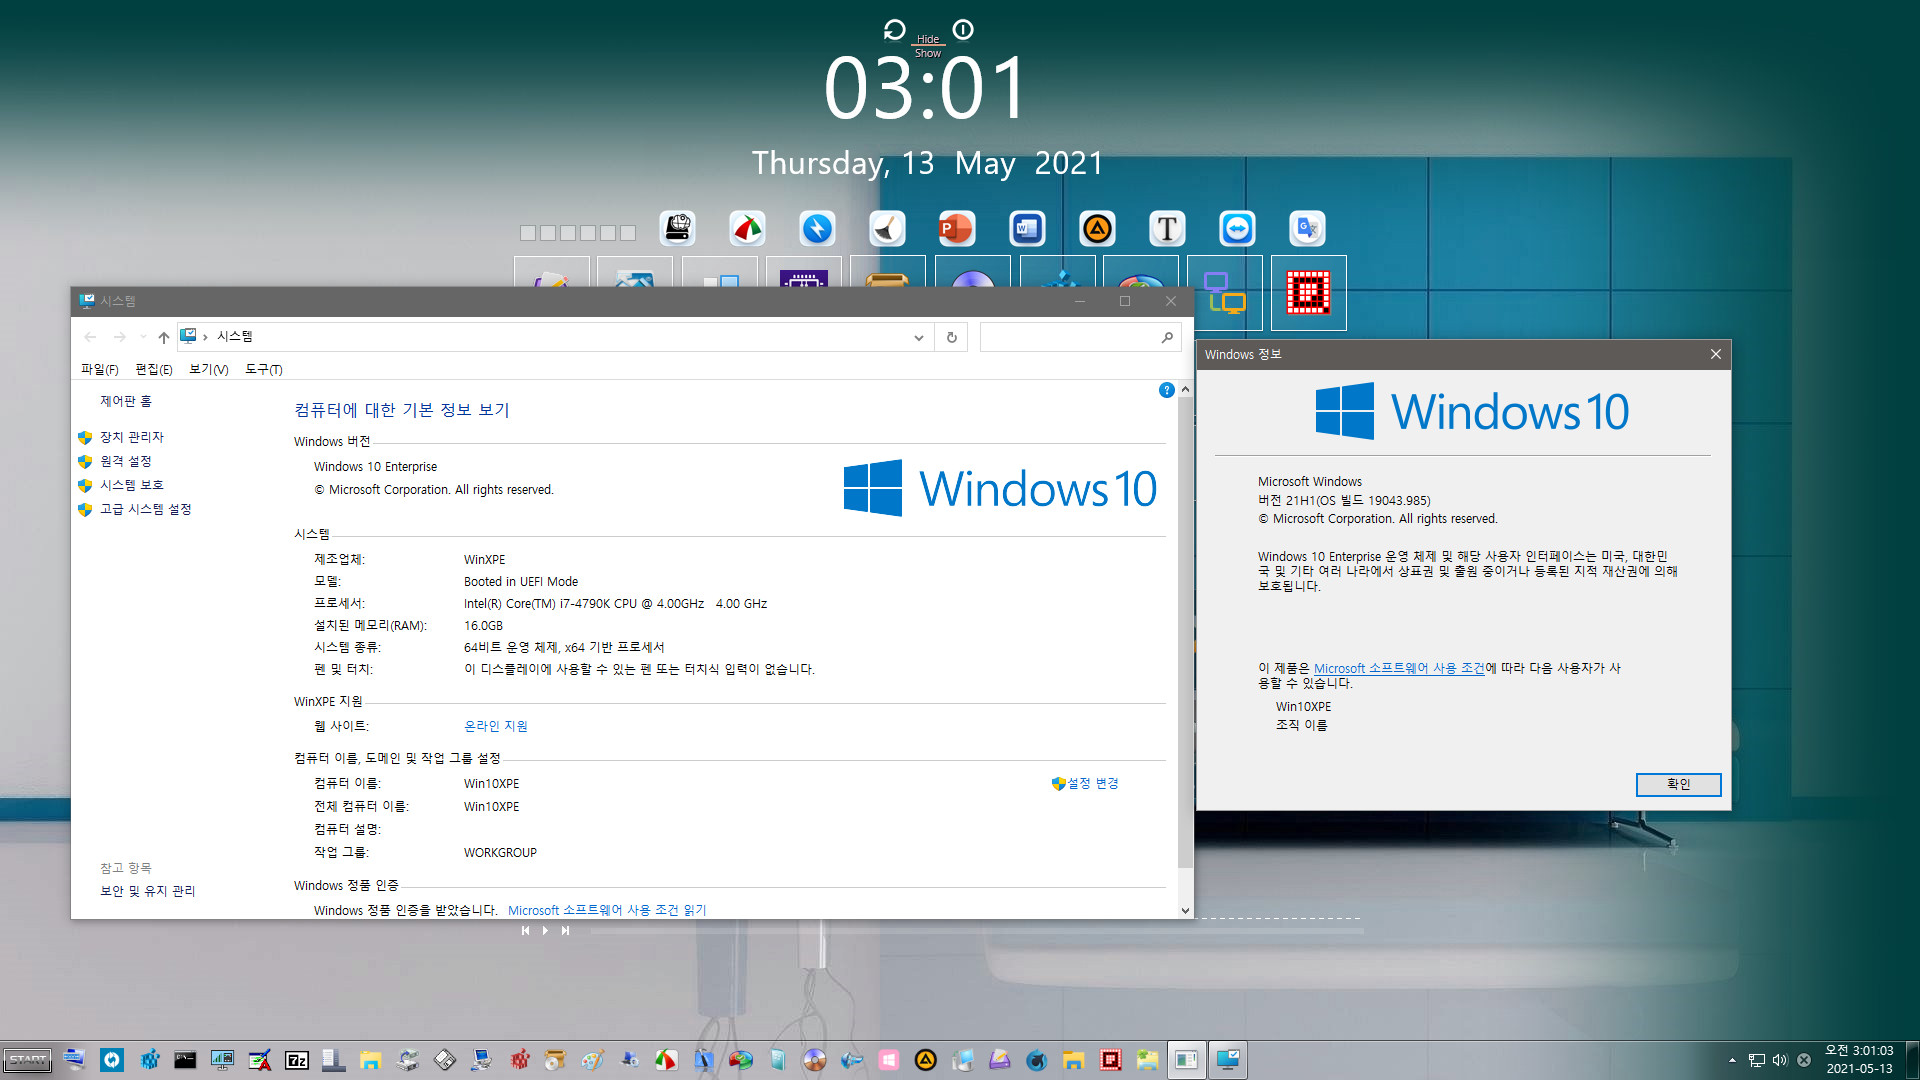Click the search box in 시스템 window

click(1079, 337)
